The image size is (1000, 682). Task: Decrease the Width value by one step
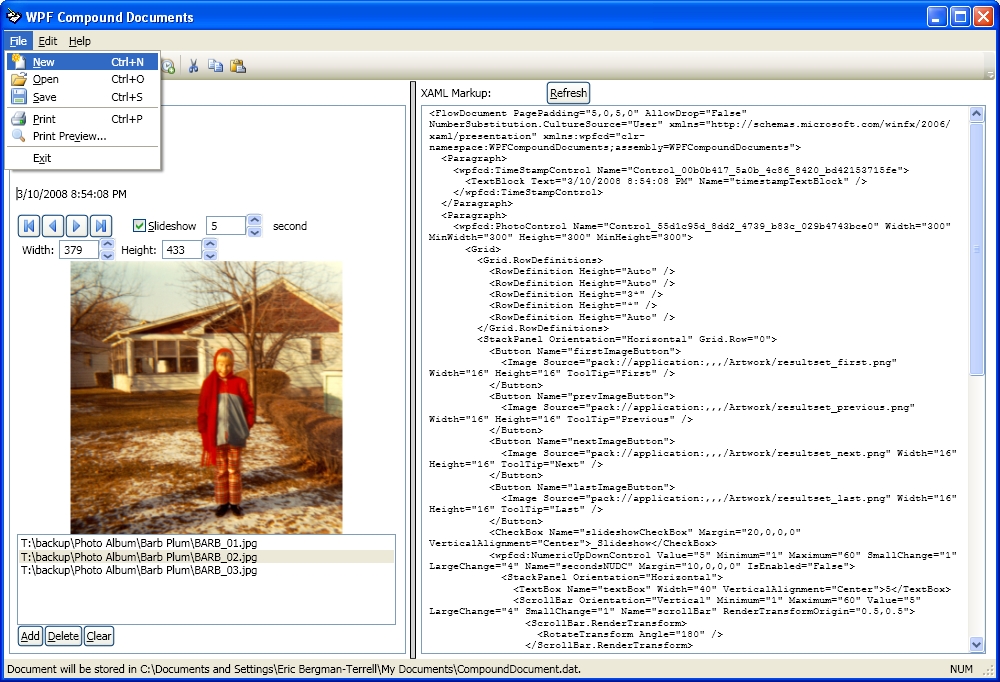pos(107,256)
